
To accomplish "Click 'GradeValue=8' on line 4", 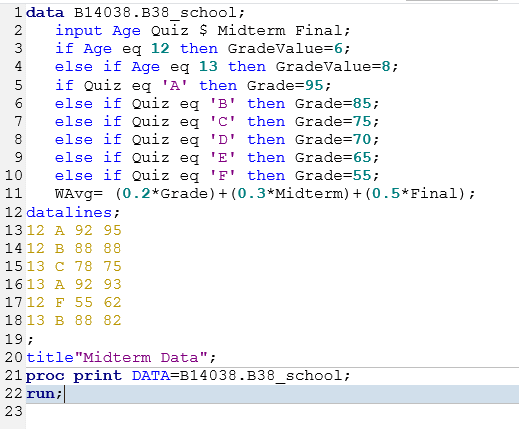I will 333,67.
